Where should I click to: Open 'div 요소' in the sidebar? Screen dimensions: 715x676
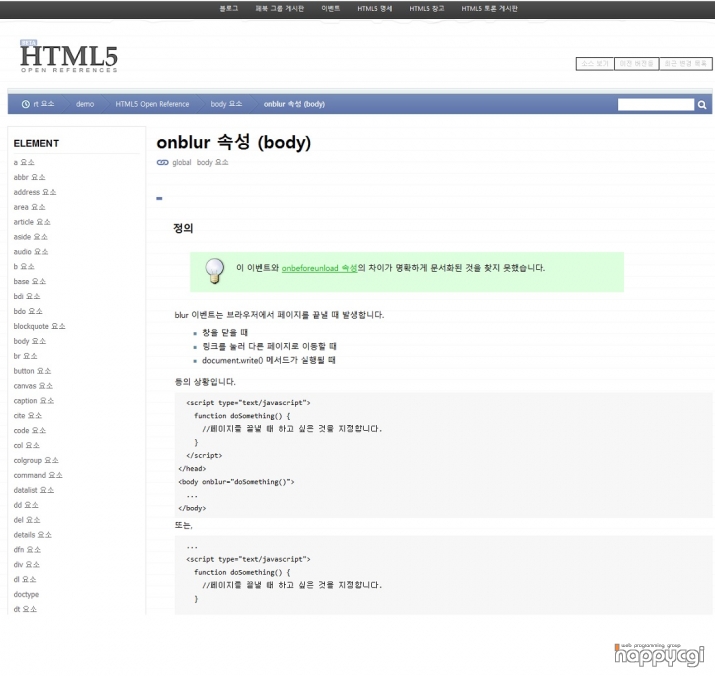tap(26, 565)
